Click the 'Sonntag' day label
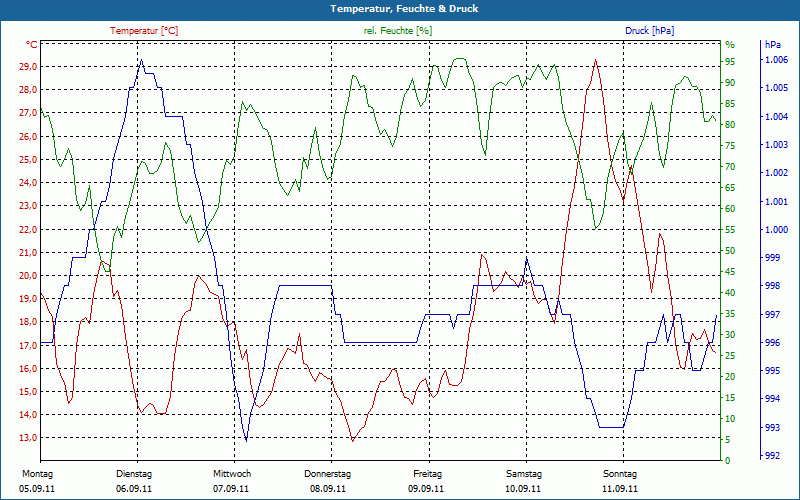The image size is (800, 500). (x=620, y=474)
